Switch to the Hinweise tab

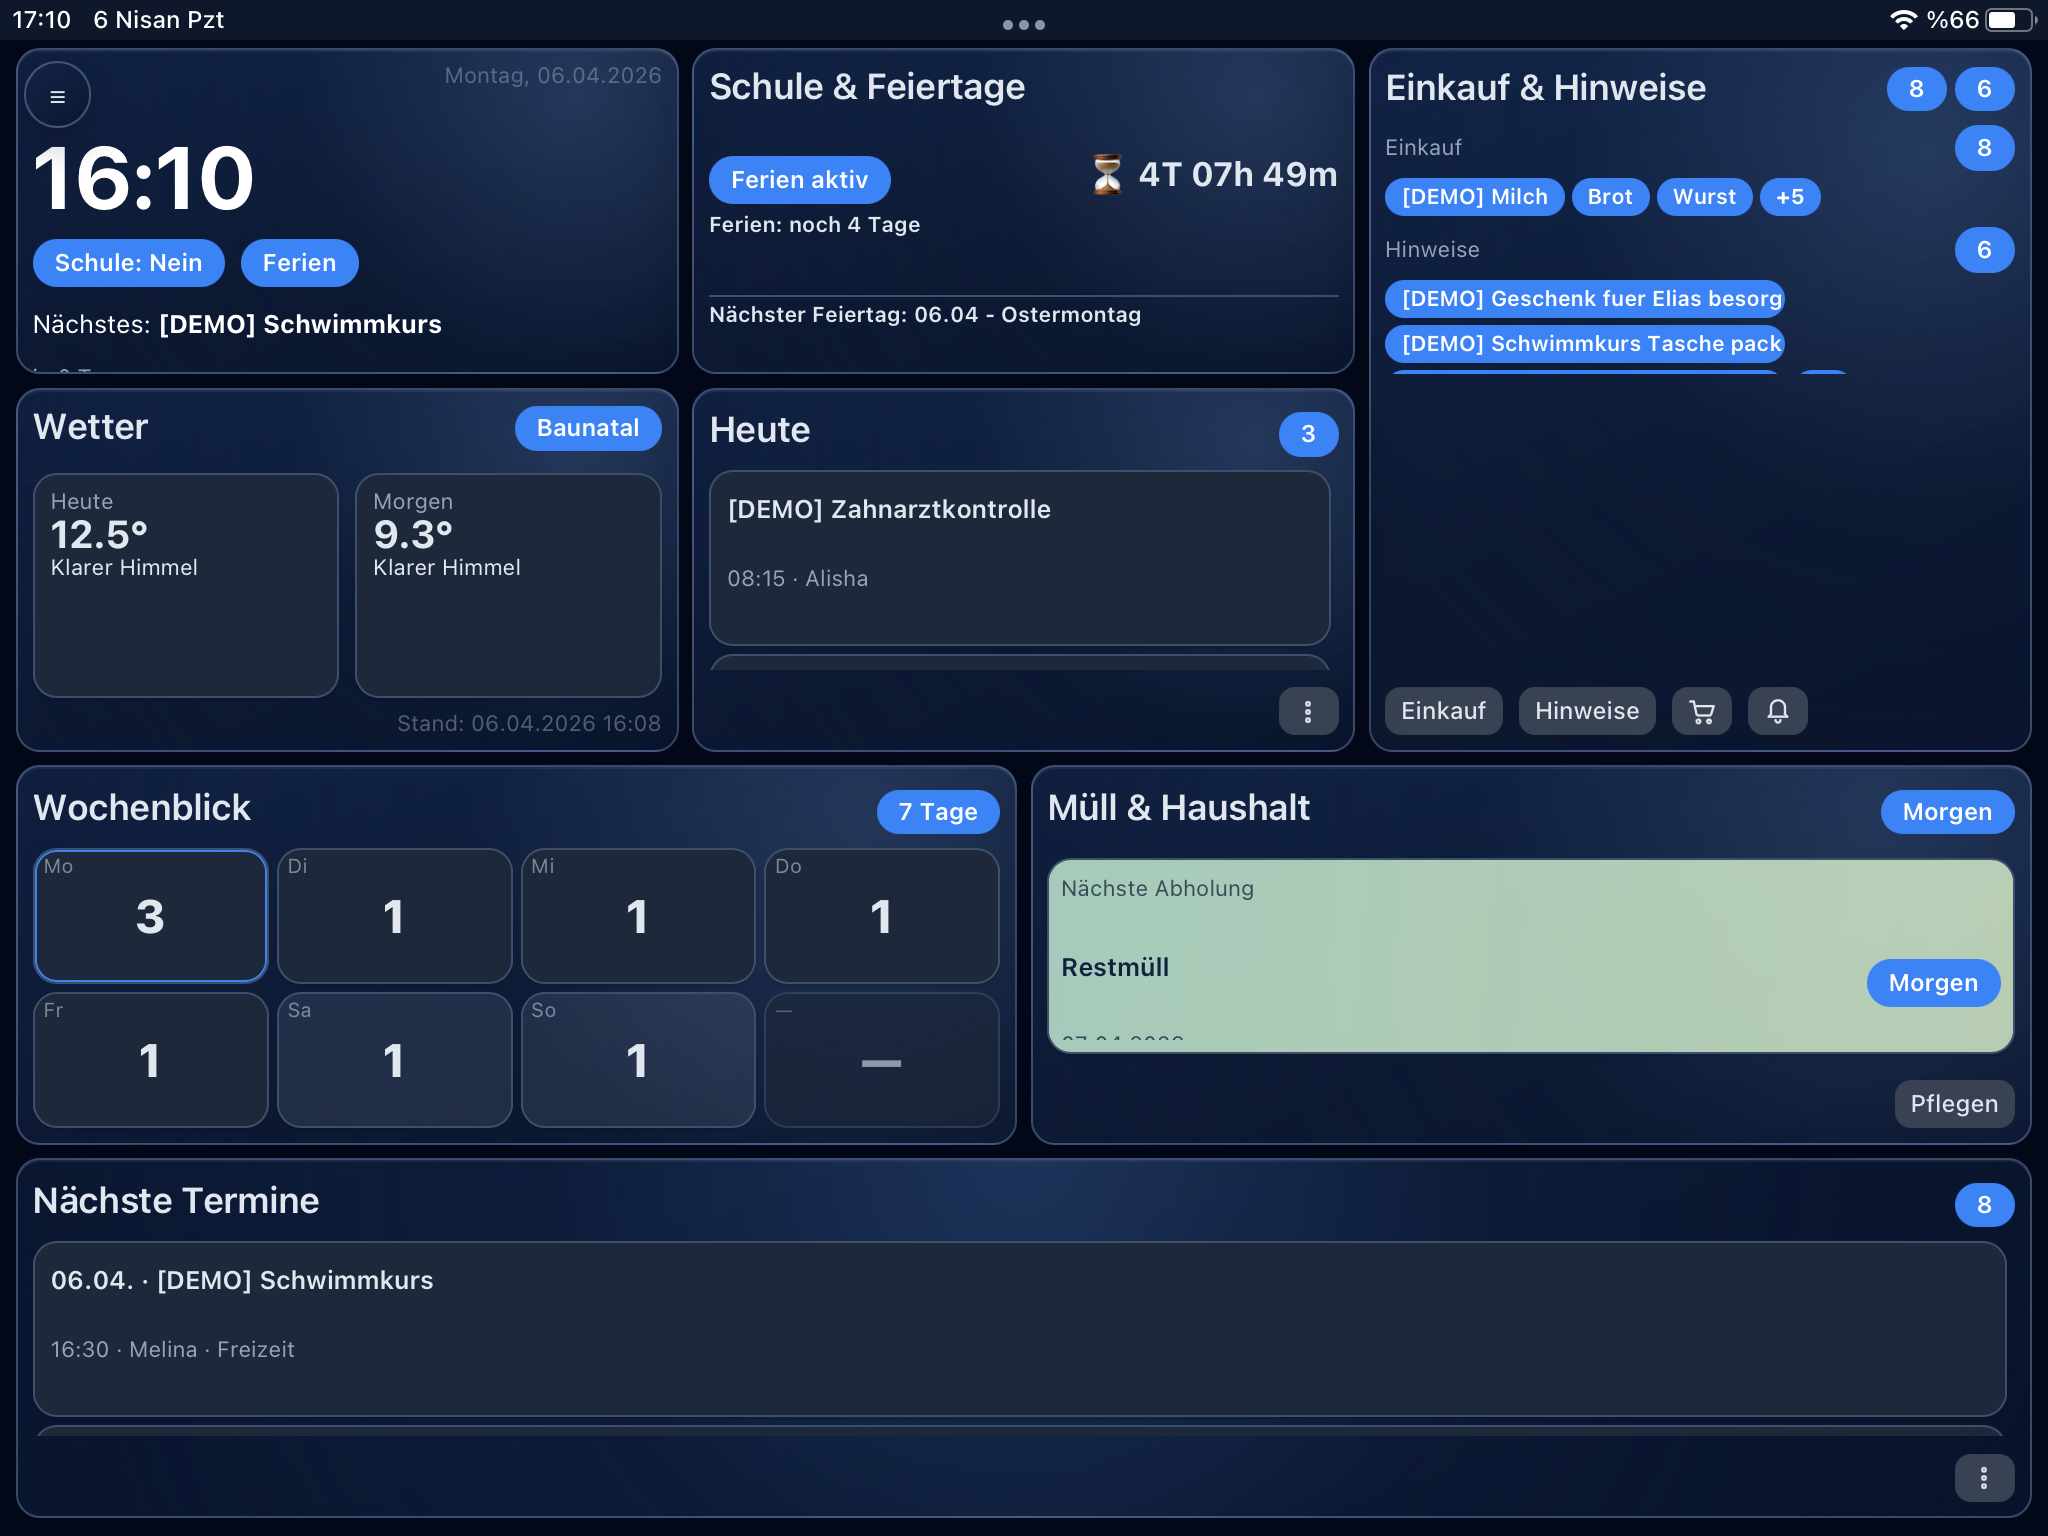click(1586, 711)
